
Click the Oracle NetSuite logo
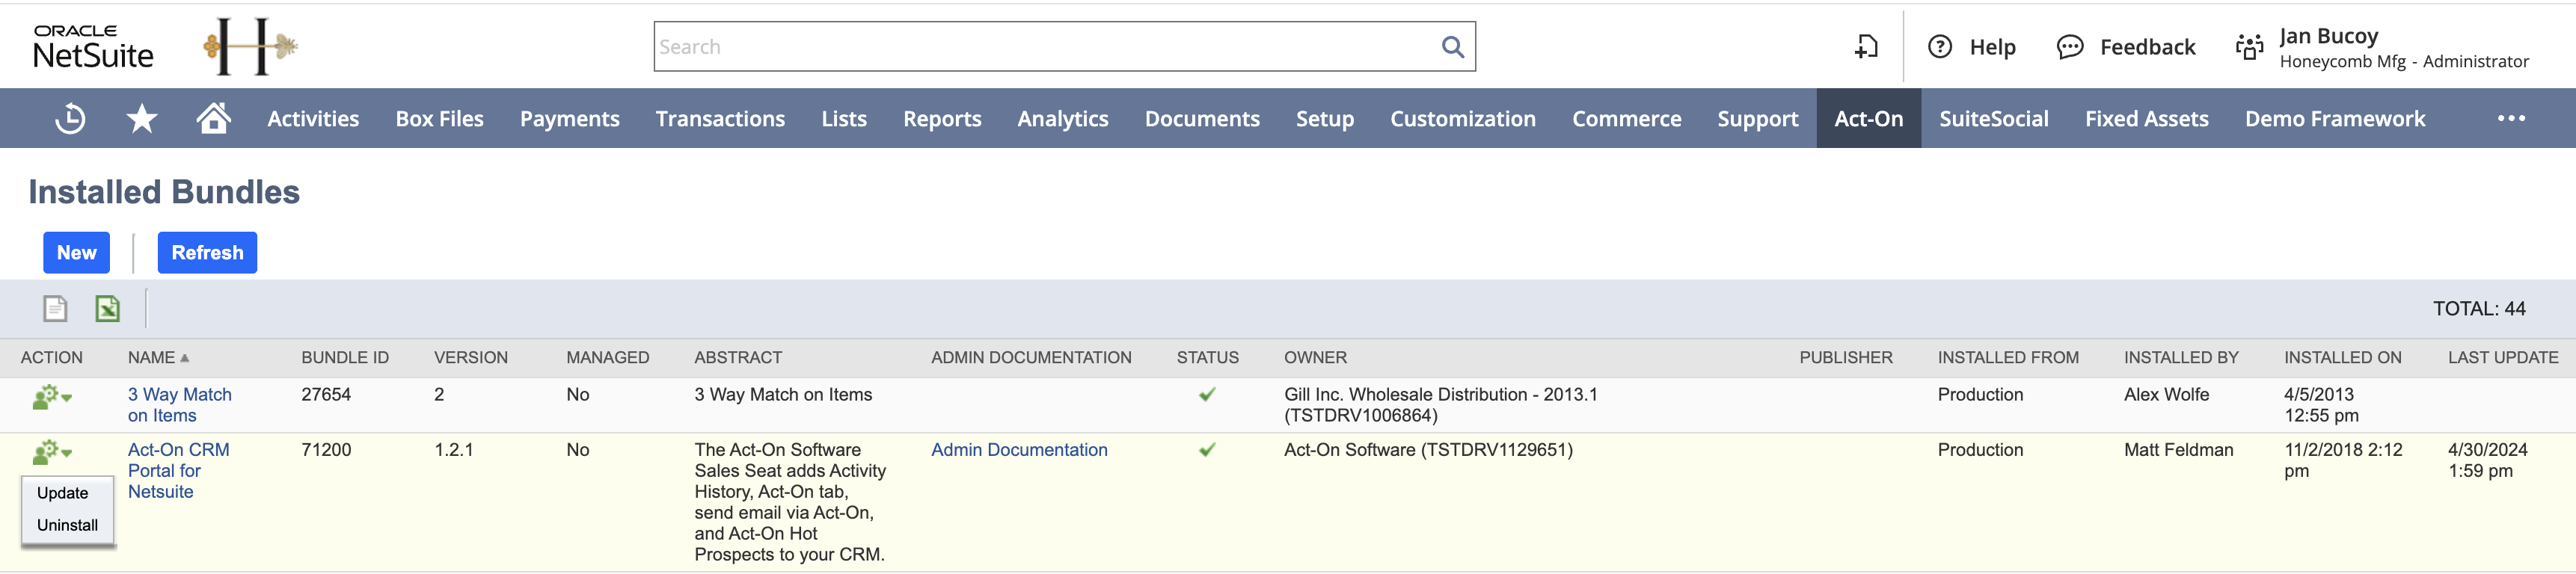(93, 47)
